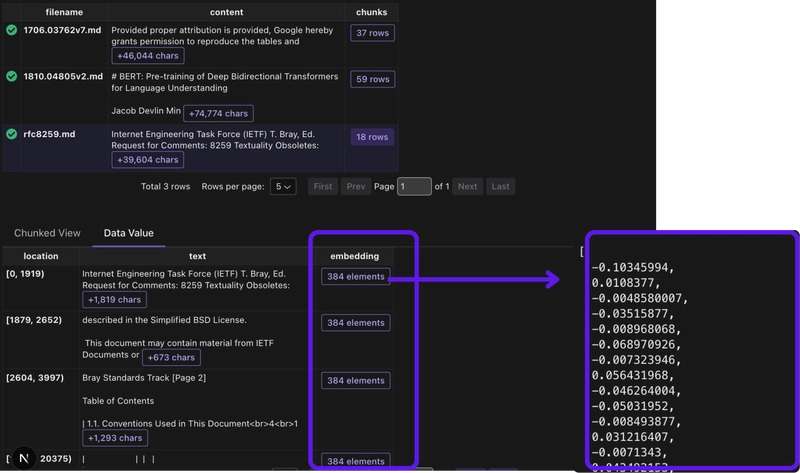Click the Last page button
Viewport: 800px width, 473px height.
tap(501, 186)
